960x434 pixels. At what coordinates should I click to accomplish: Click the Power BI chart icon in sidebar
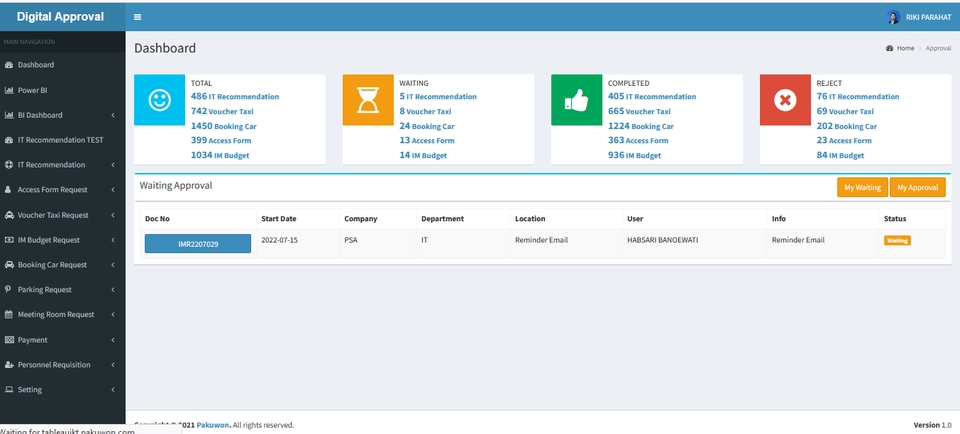[x=9, y=90]
